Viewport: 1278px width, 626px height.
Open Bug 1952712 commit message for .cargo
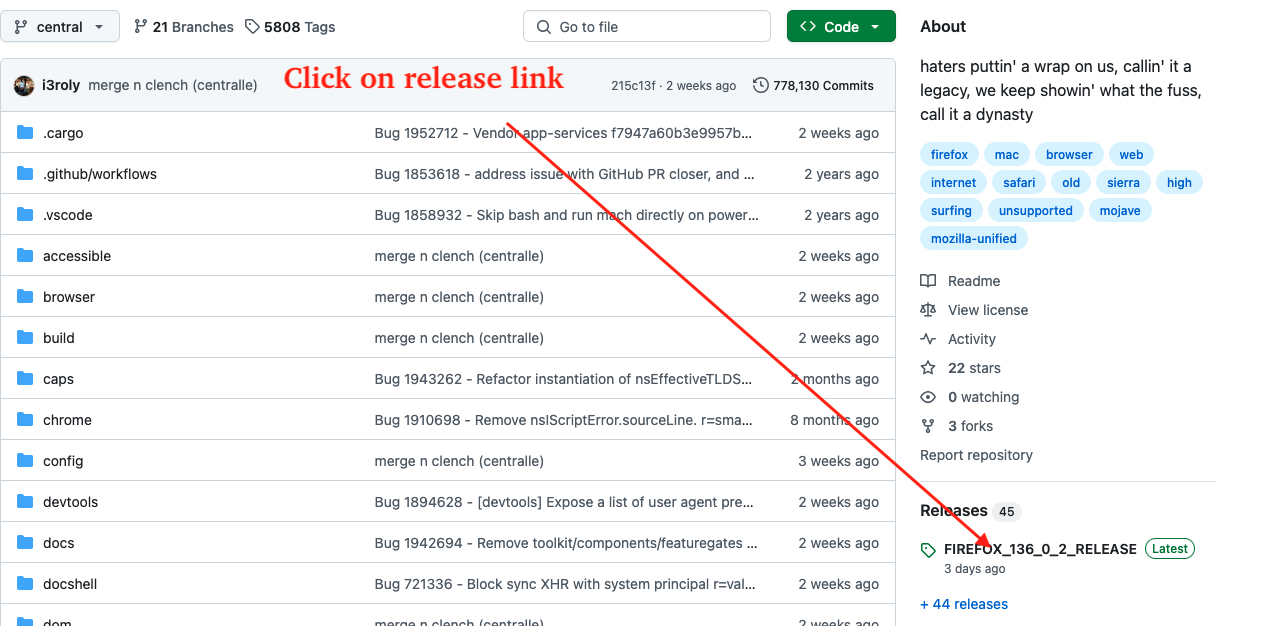coord(564,133)
